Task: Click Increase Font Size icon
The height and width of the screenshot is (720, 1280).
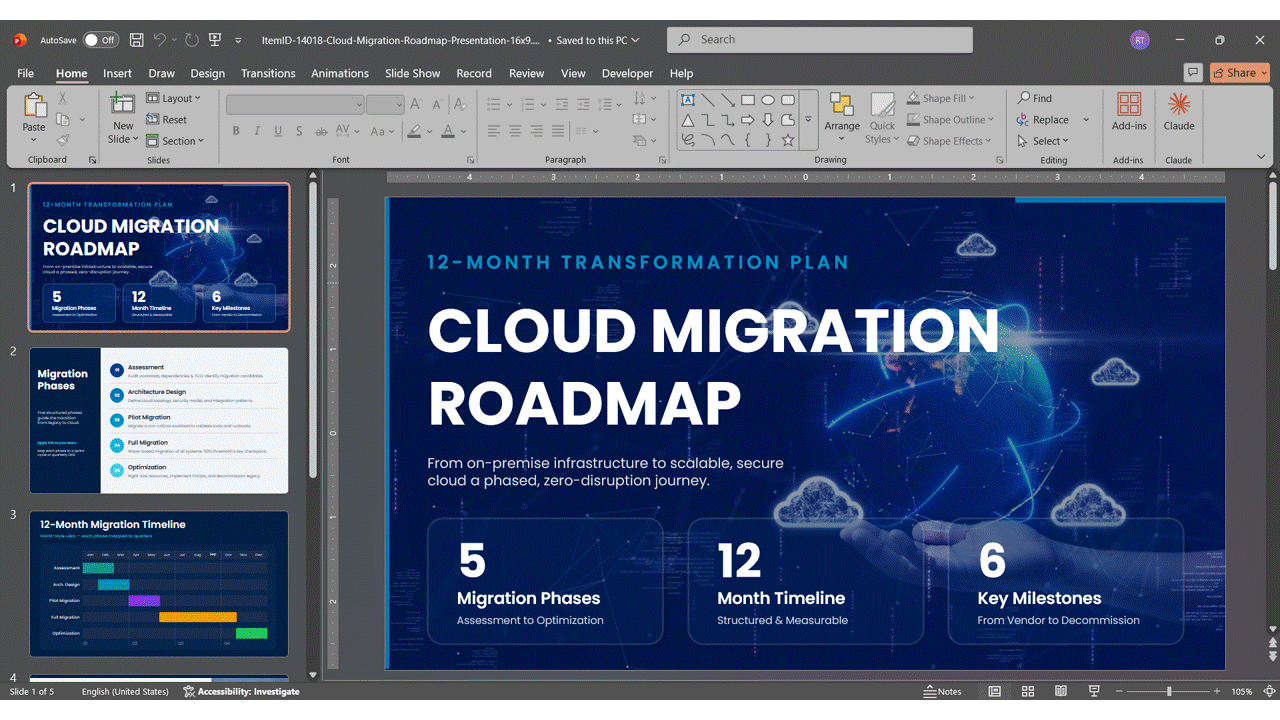Action: (x=416, y=104)
